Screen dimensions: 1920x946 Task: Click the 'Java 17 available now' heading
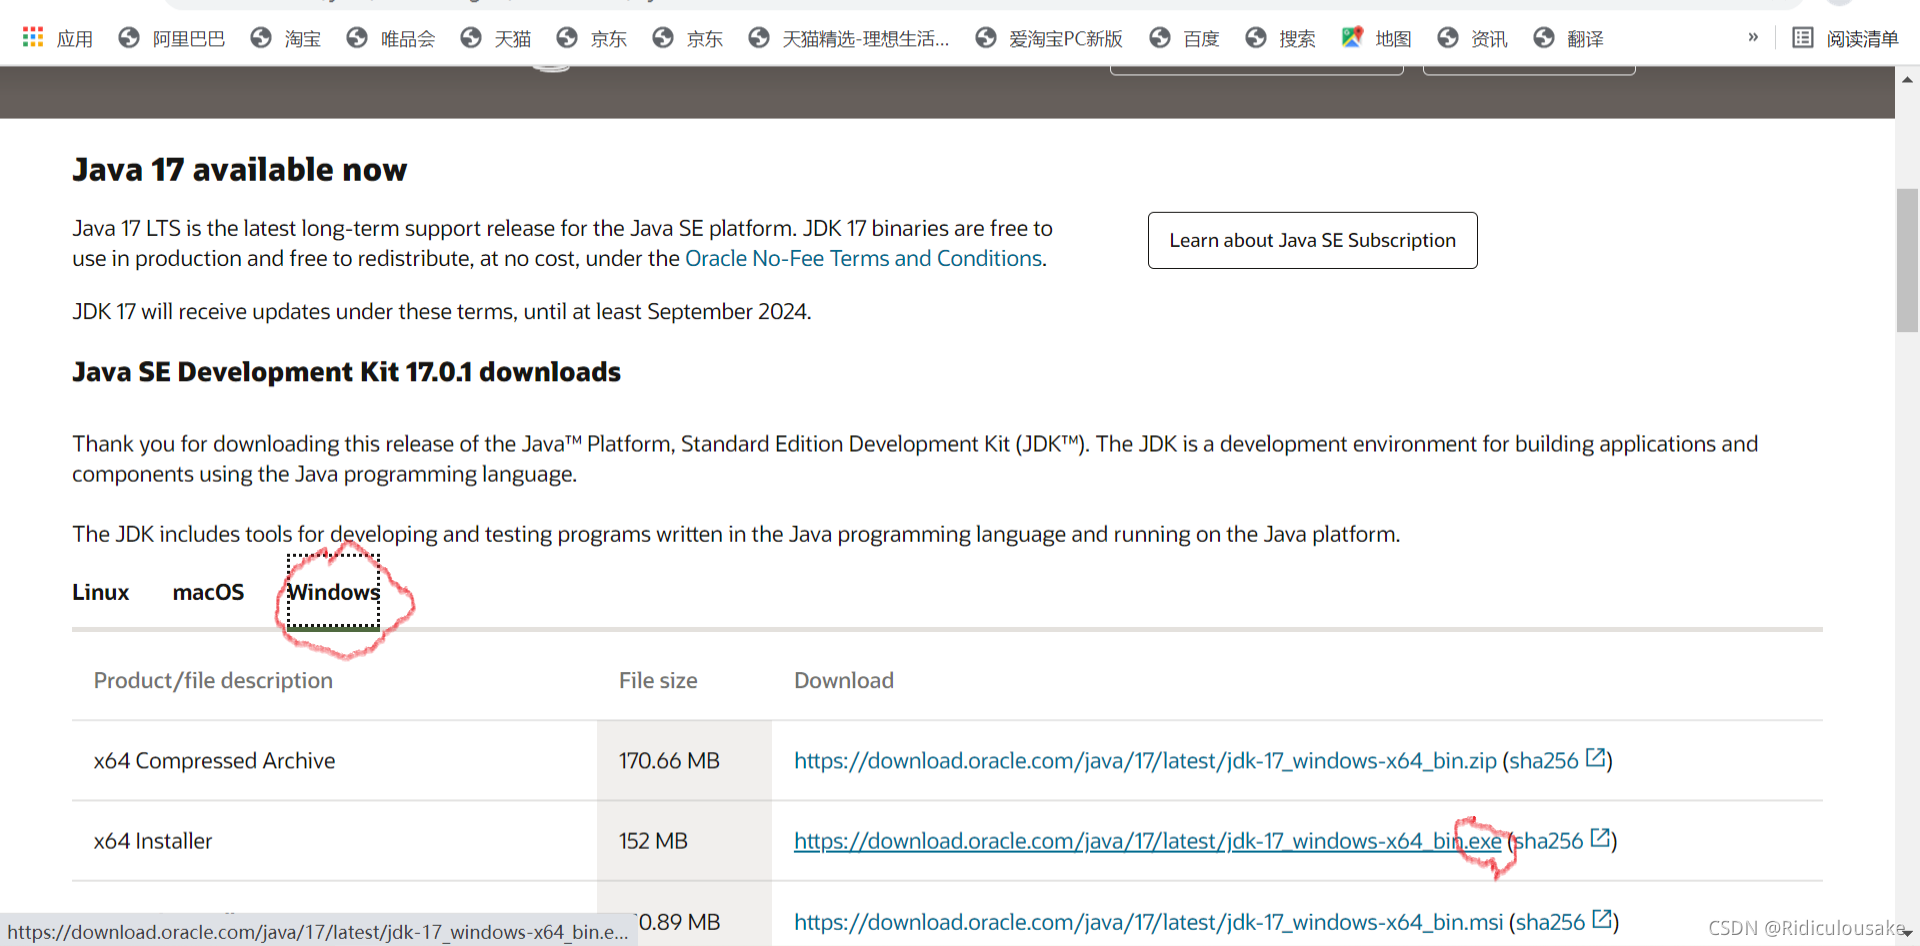[240, 169]
